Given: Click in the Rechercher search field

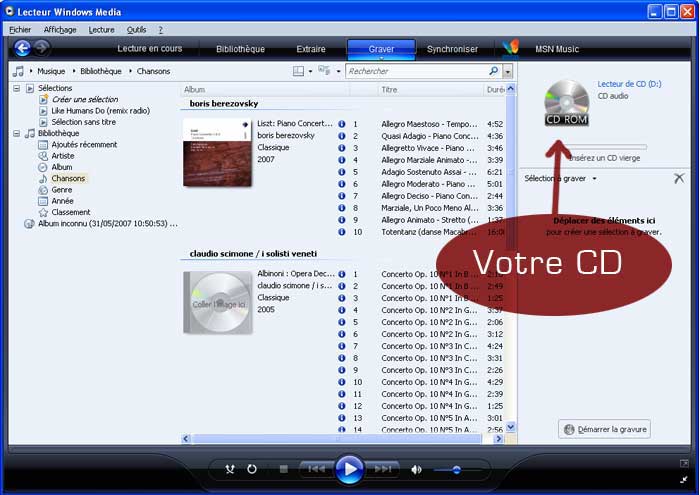Looking at the screenshot, I should point(415,71).
